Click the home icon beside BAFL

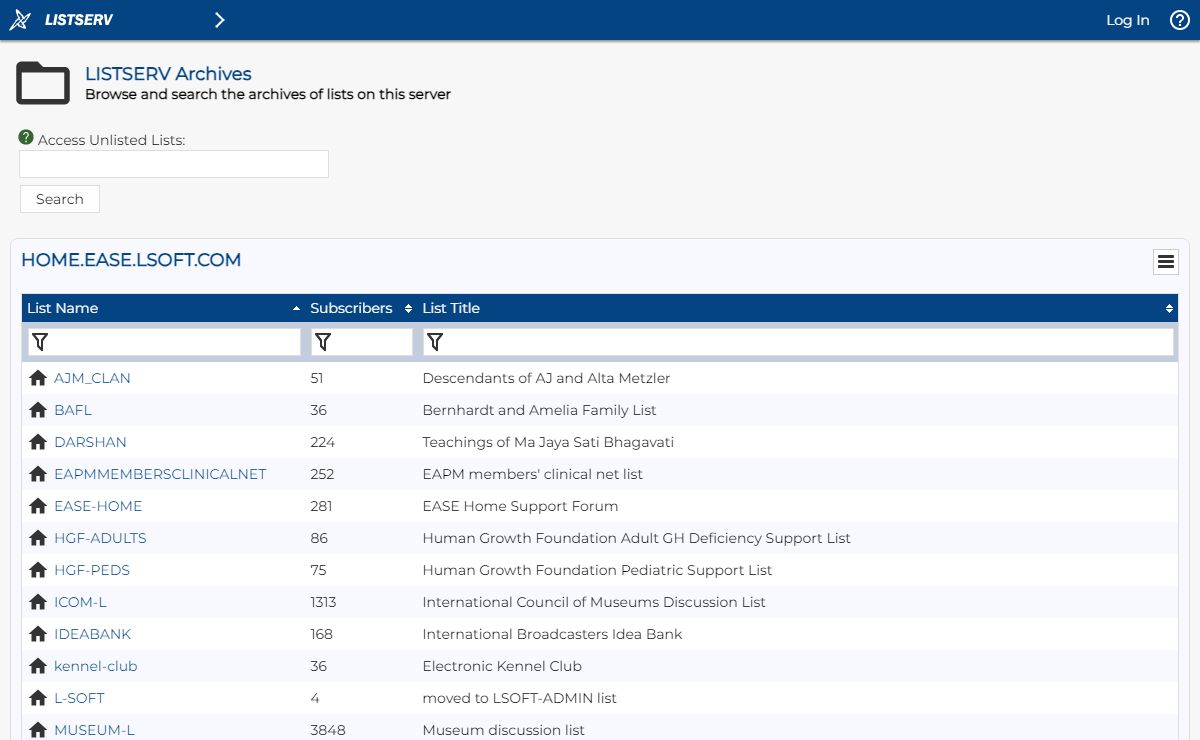pos(38,410)
